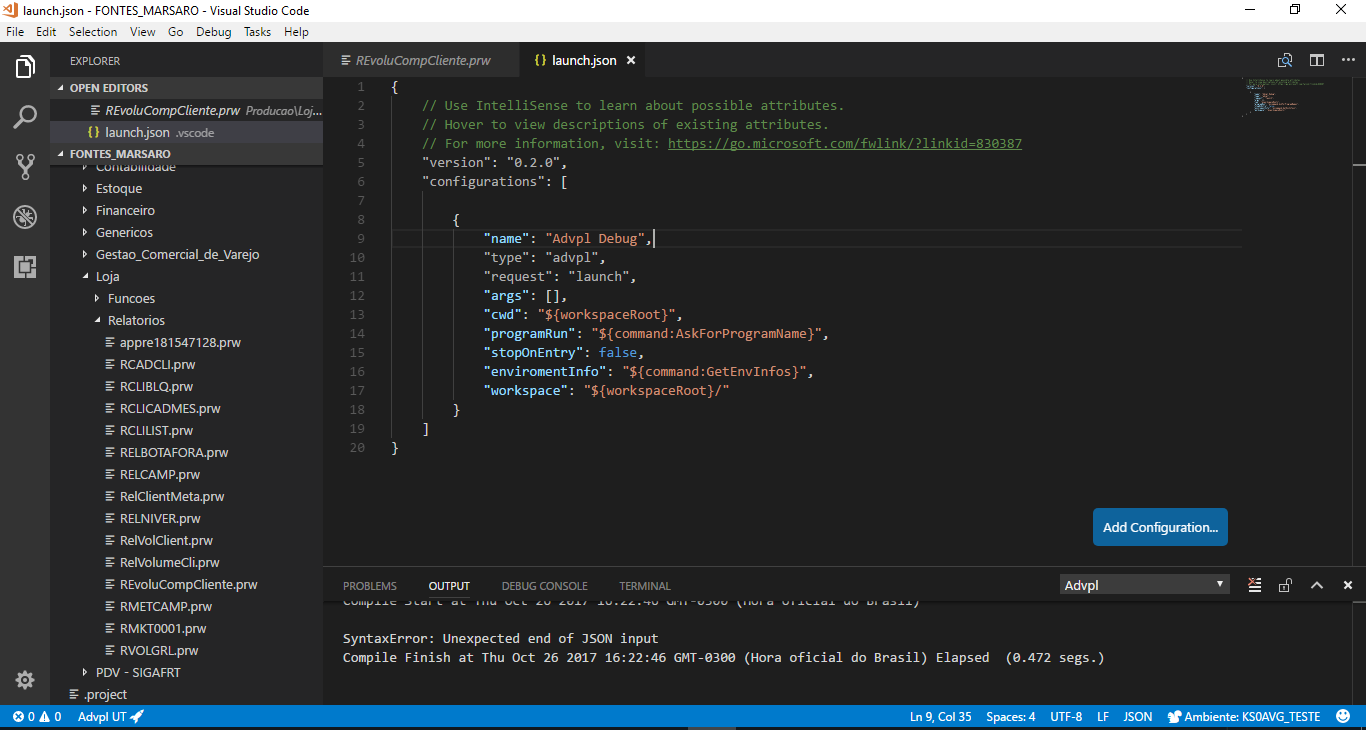Click the editor minimap preview
Viewport: 1366px width, 730px height.
(1285, 97)
